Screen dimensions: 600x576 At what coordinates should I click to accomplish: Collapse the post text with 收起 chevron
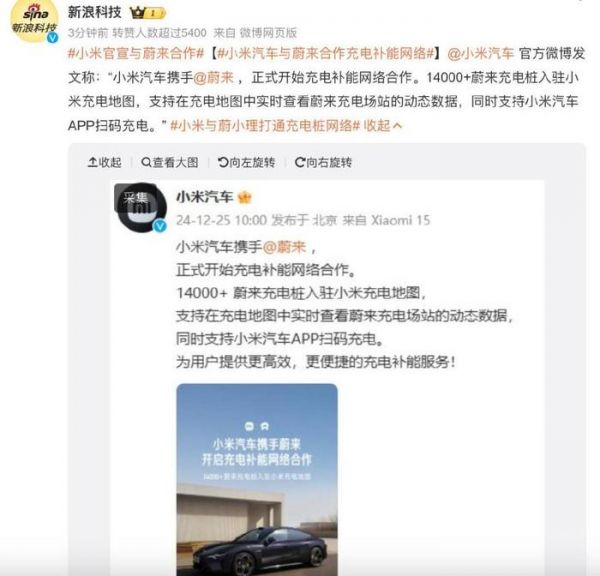(383, 126)
